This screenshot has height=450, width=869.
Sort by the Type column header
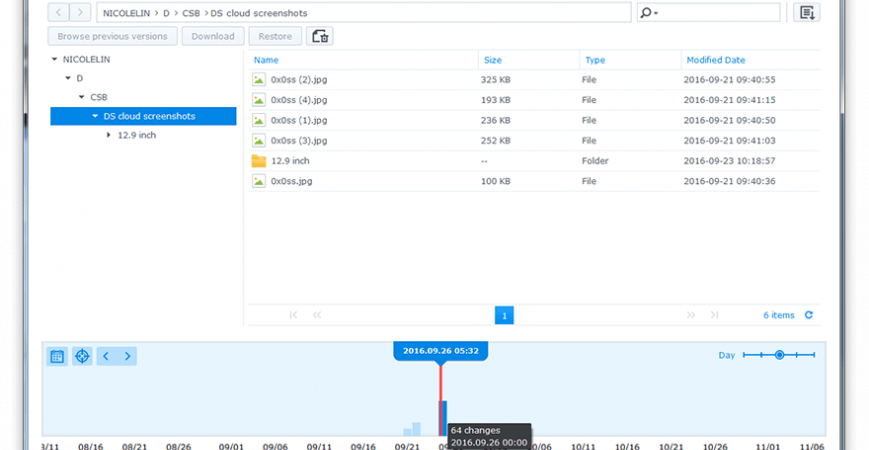click(595, 60)
